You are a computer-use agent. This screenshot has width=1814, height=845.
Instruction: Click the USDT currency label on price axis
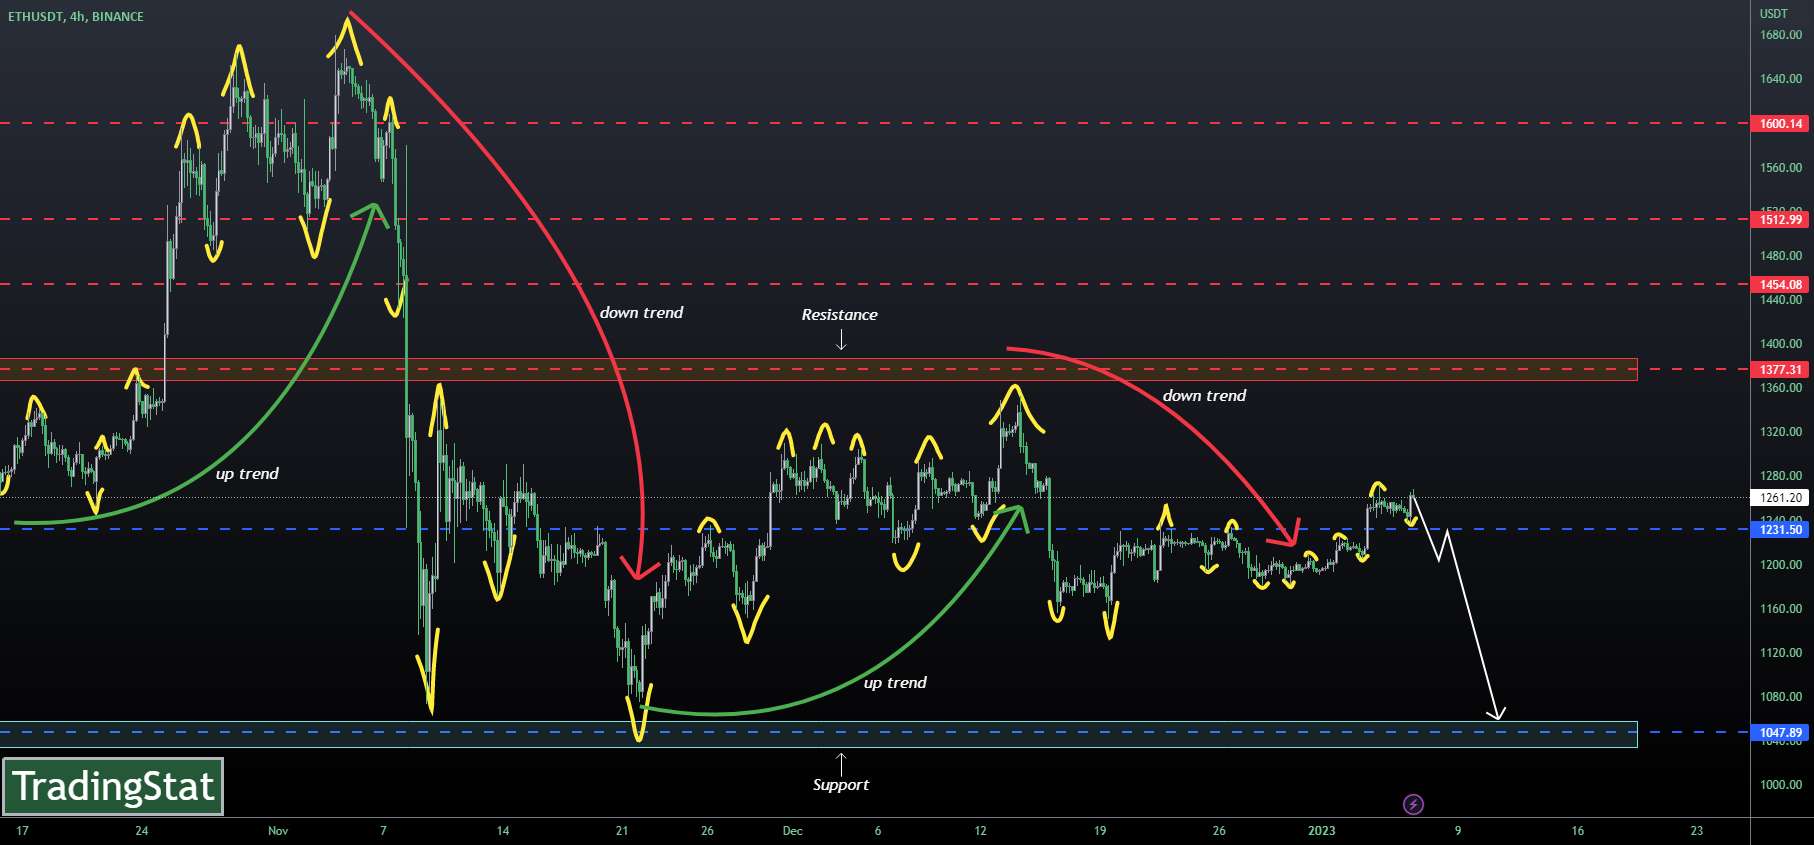pyautogui.click(x=1774, y=14)
